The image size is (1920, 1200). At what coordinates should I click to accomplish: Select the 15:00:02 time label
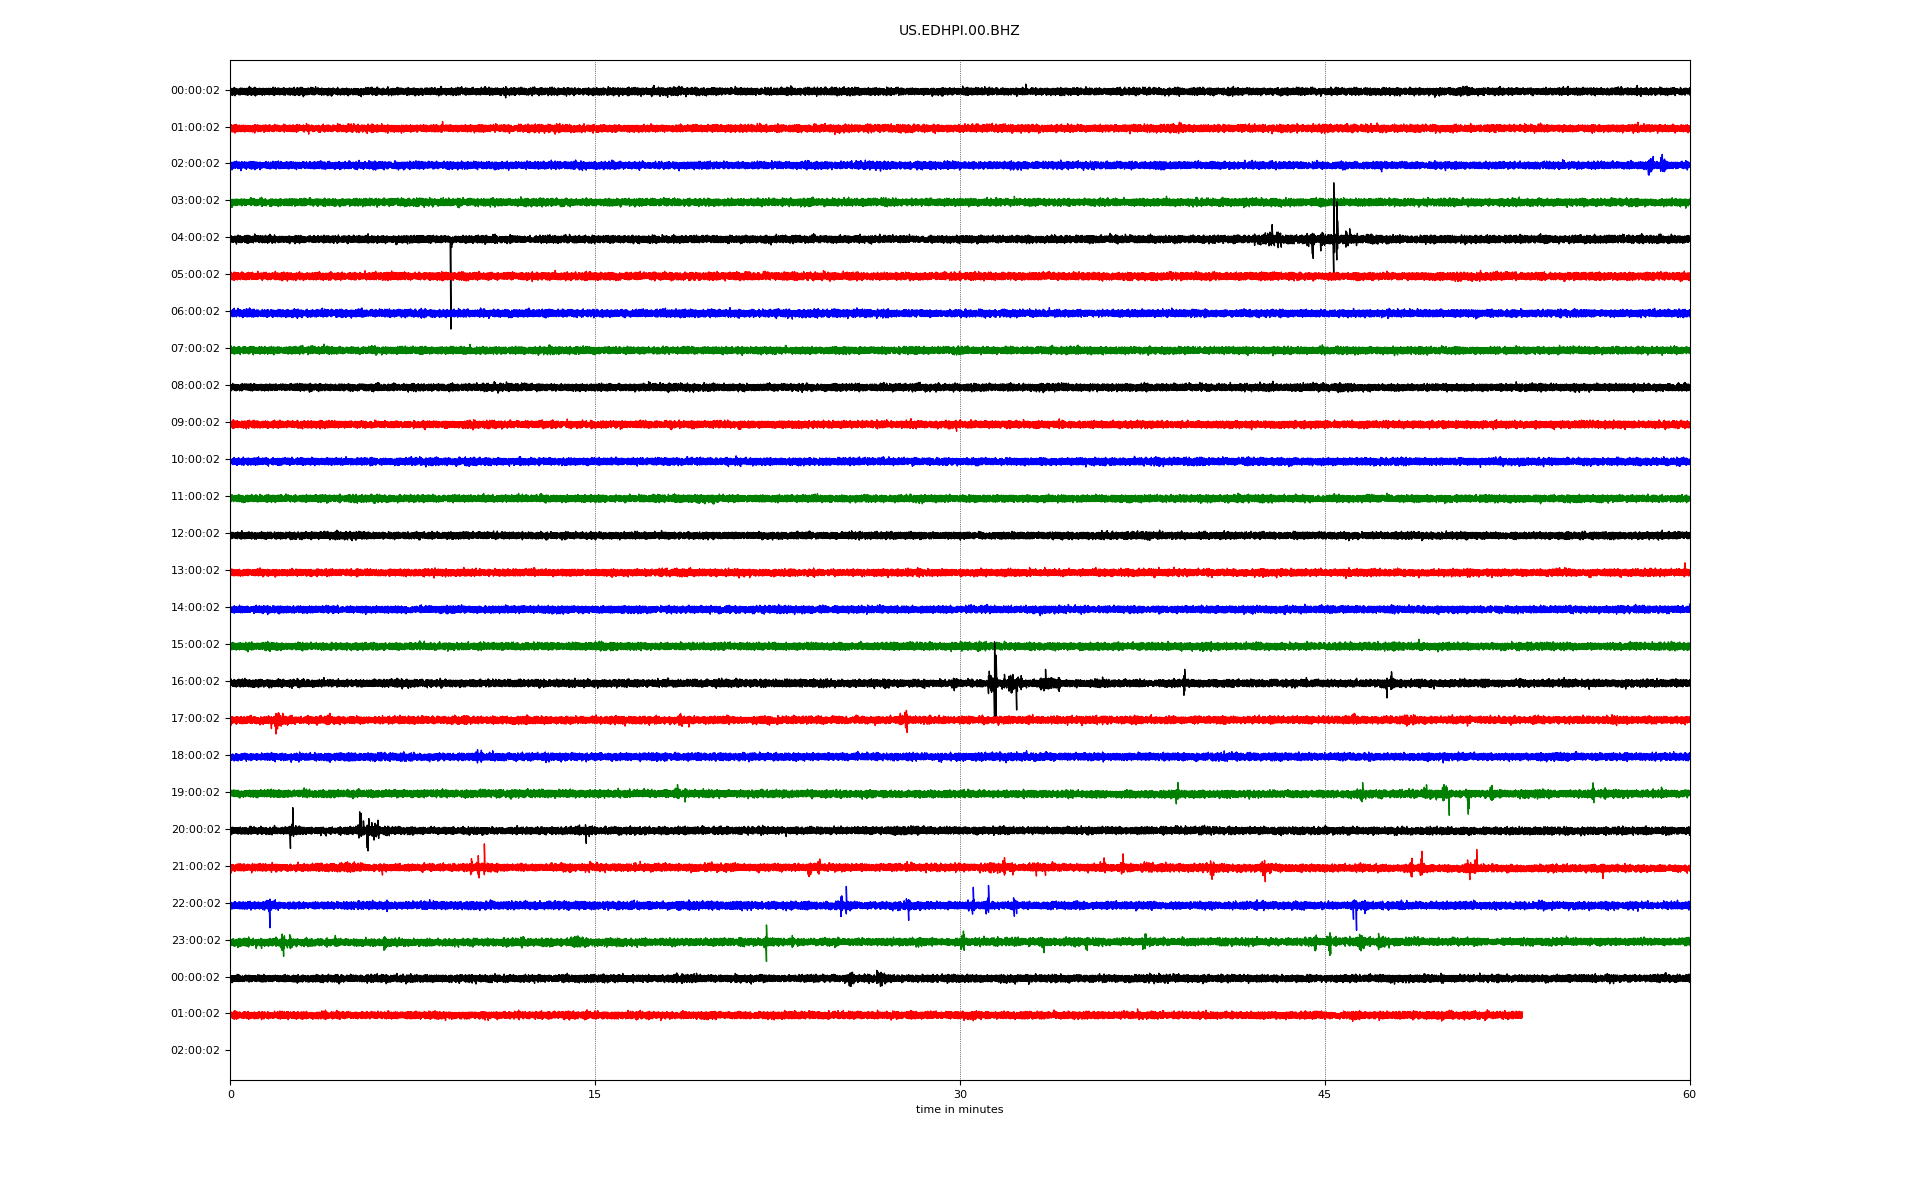click(195, 645)
